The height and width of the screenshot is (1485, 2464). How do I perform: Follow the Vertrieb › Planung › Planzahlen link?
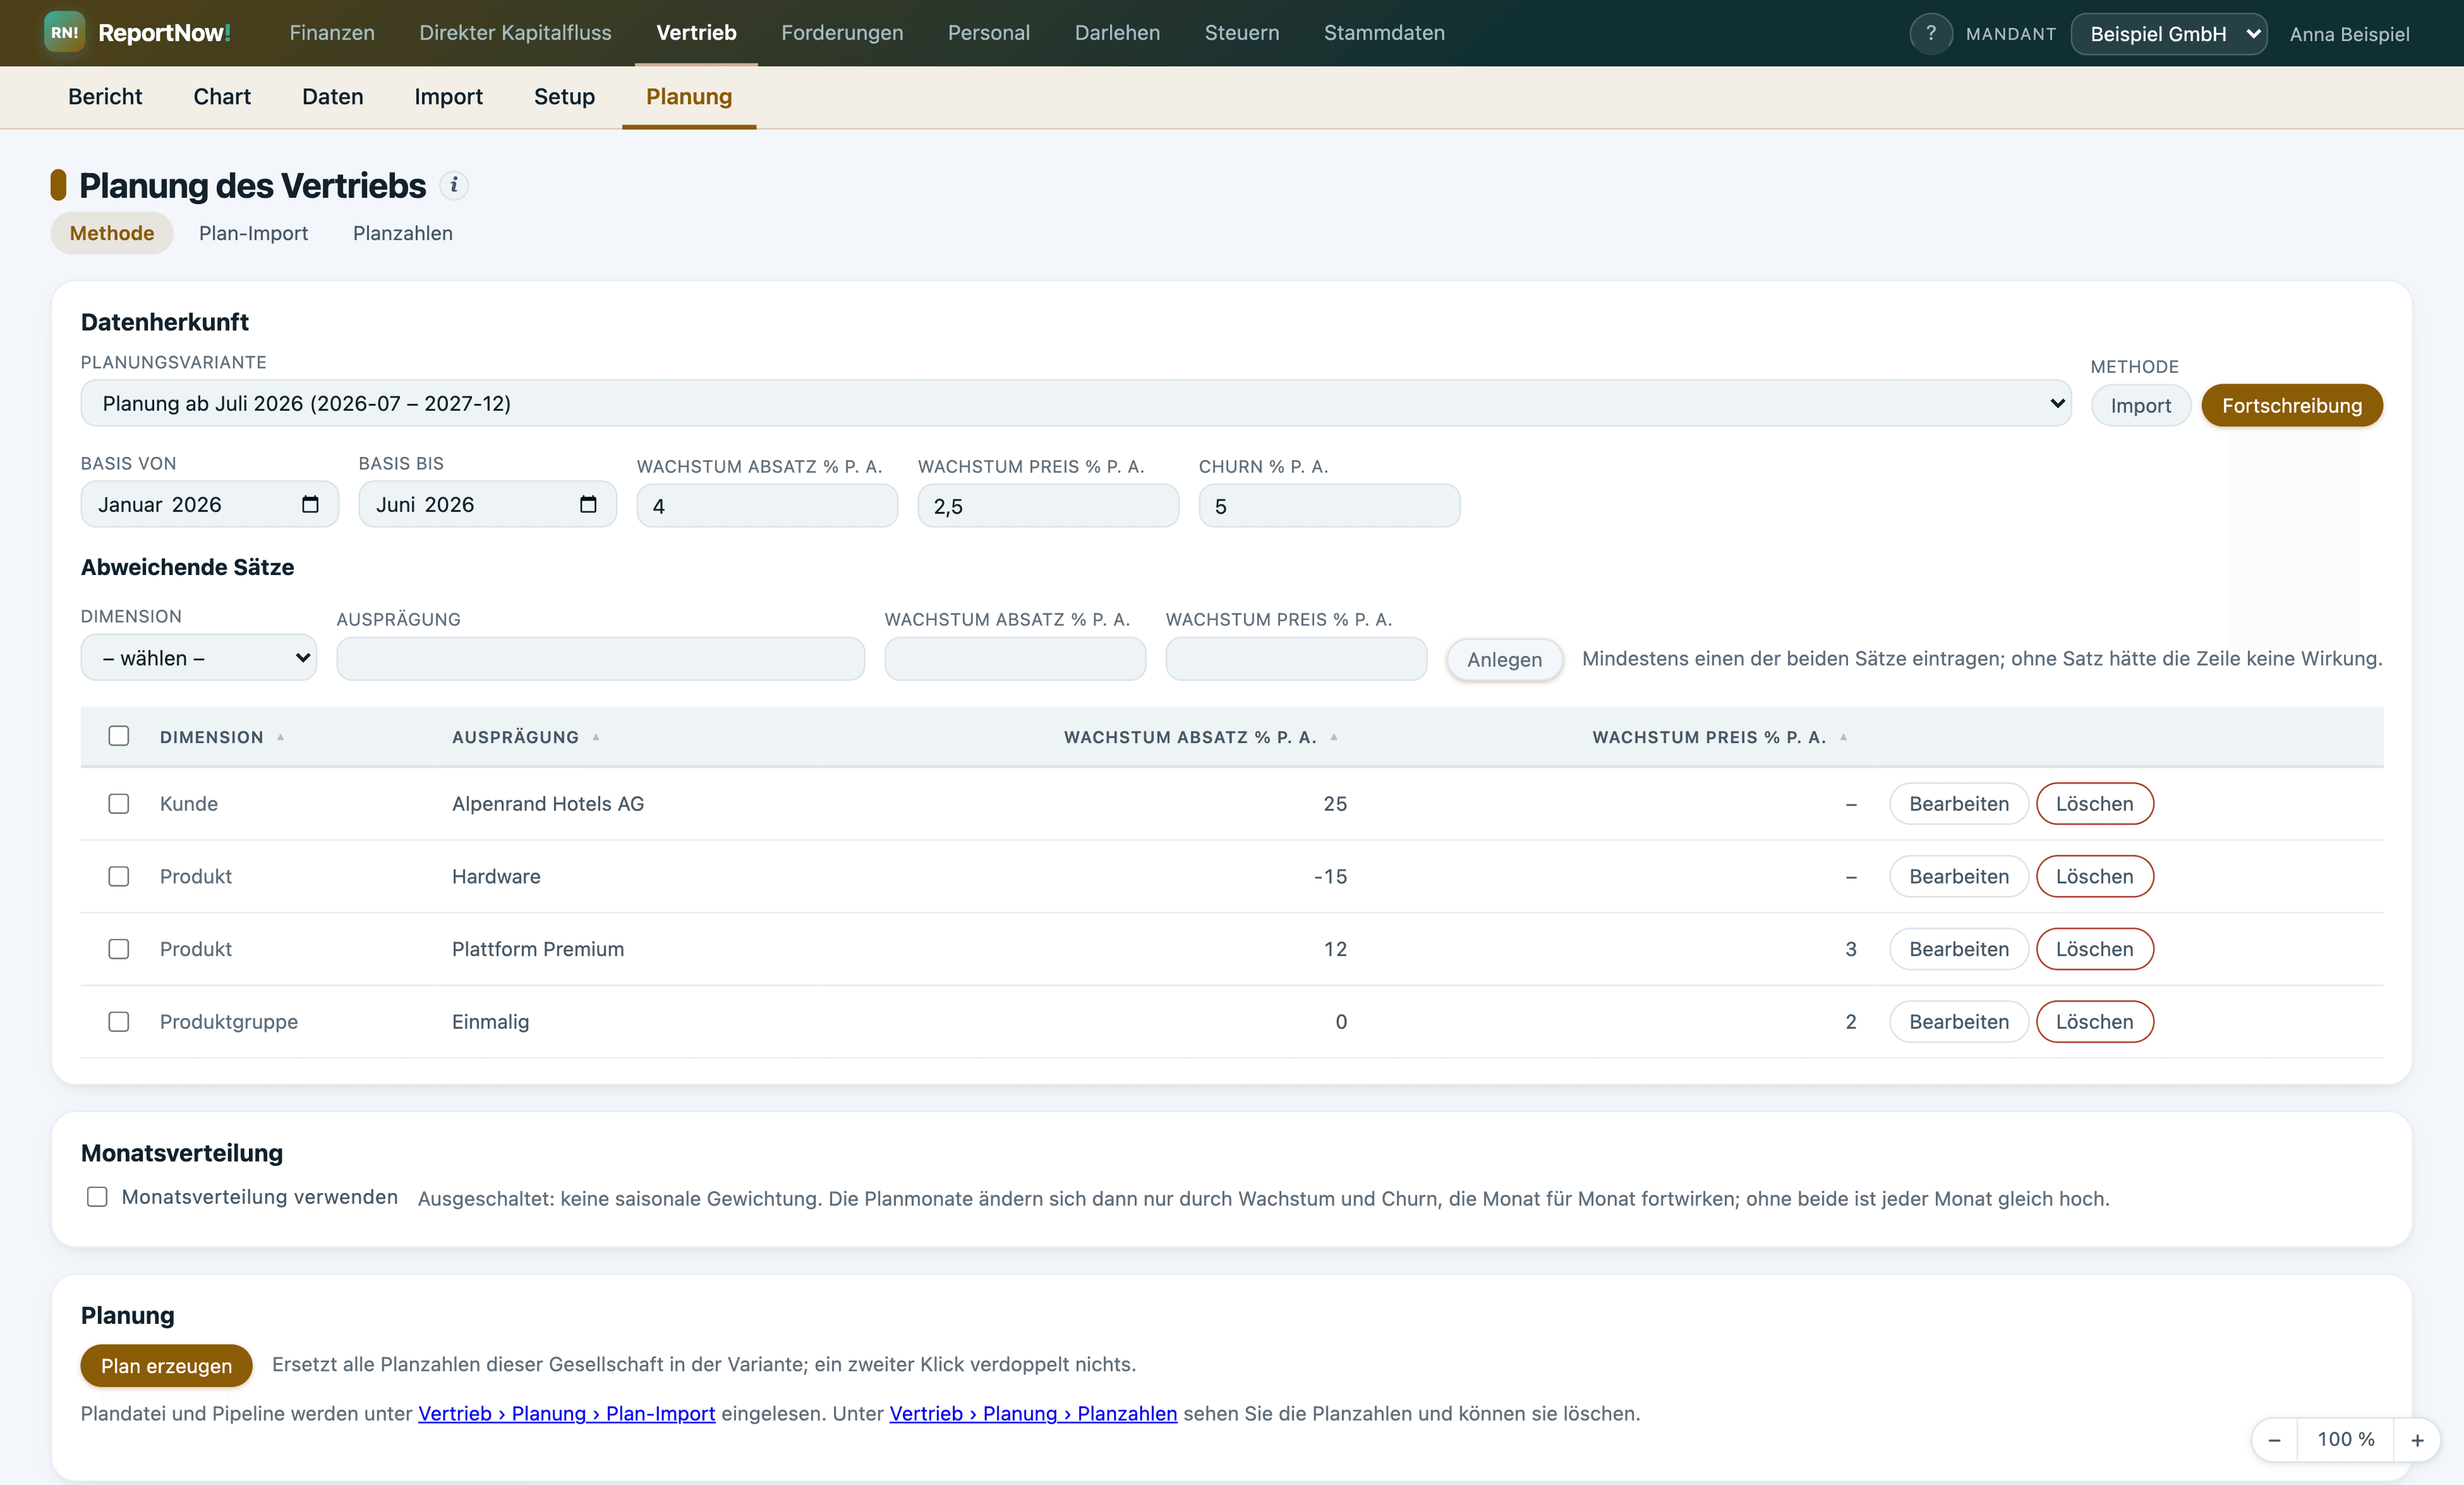(x=1033, y=1413)
